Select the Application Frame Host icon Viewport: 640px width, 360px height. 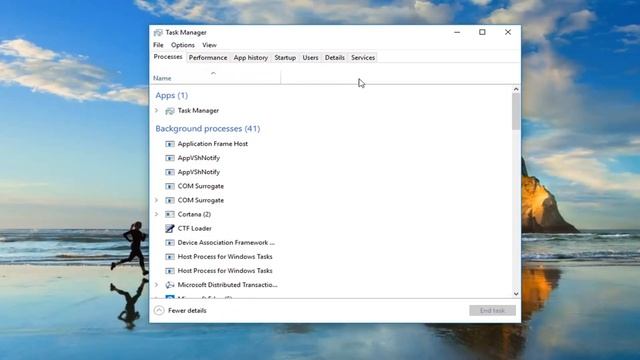170,144
